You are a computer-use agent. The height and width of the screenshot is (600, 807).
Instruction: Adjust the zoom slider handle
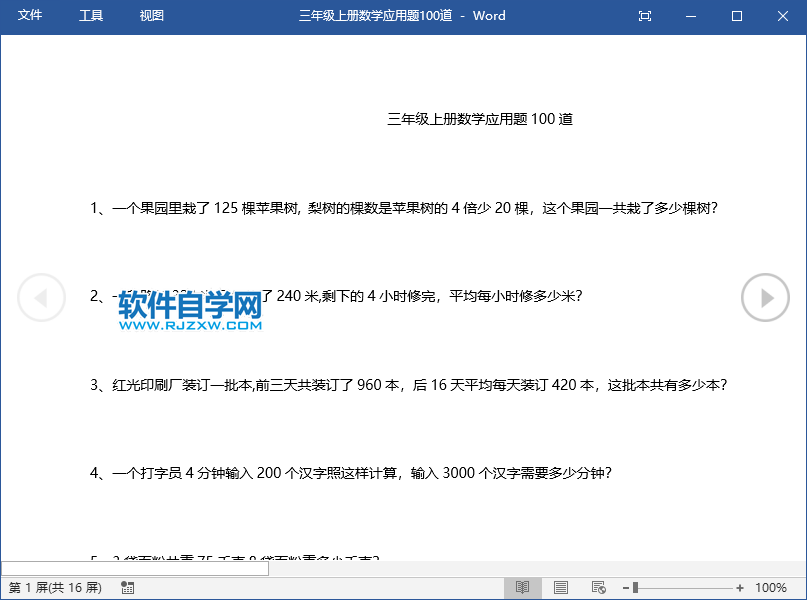point(634,588)
